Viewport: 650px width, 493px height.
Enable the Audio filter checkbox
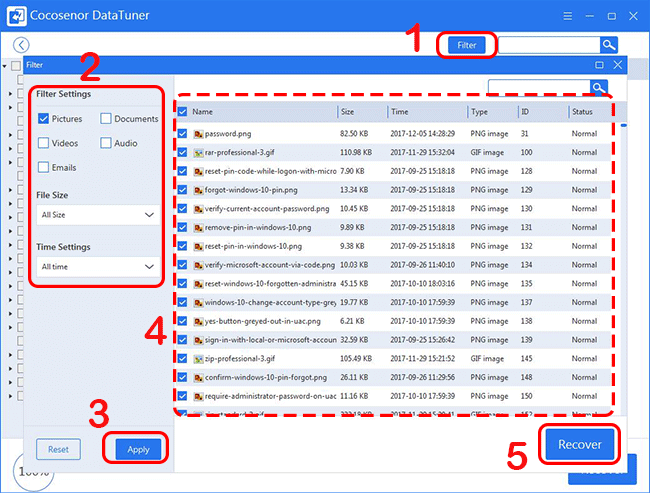pos(106,143)
